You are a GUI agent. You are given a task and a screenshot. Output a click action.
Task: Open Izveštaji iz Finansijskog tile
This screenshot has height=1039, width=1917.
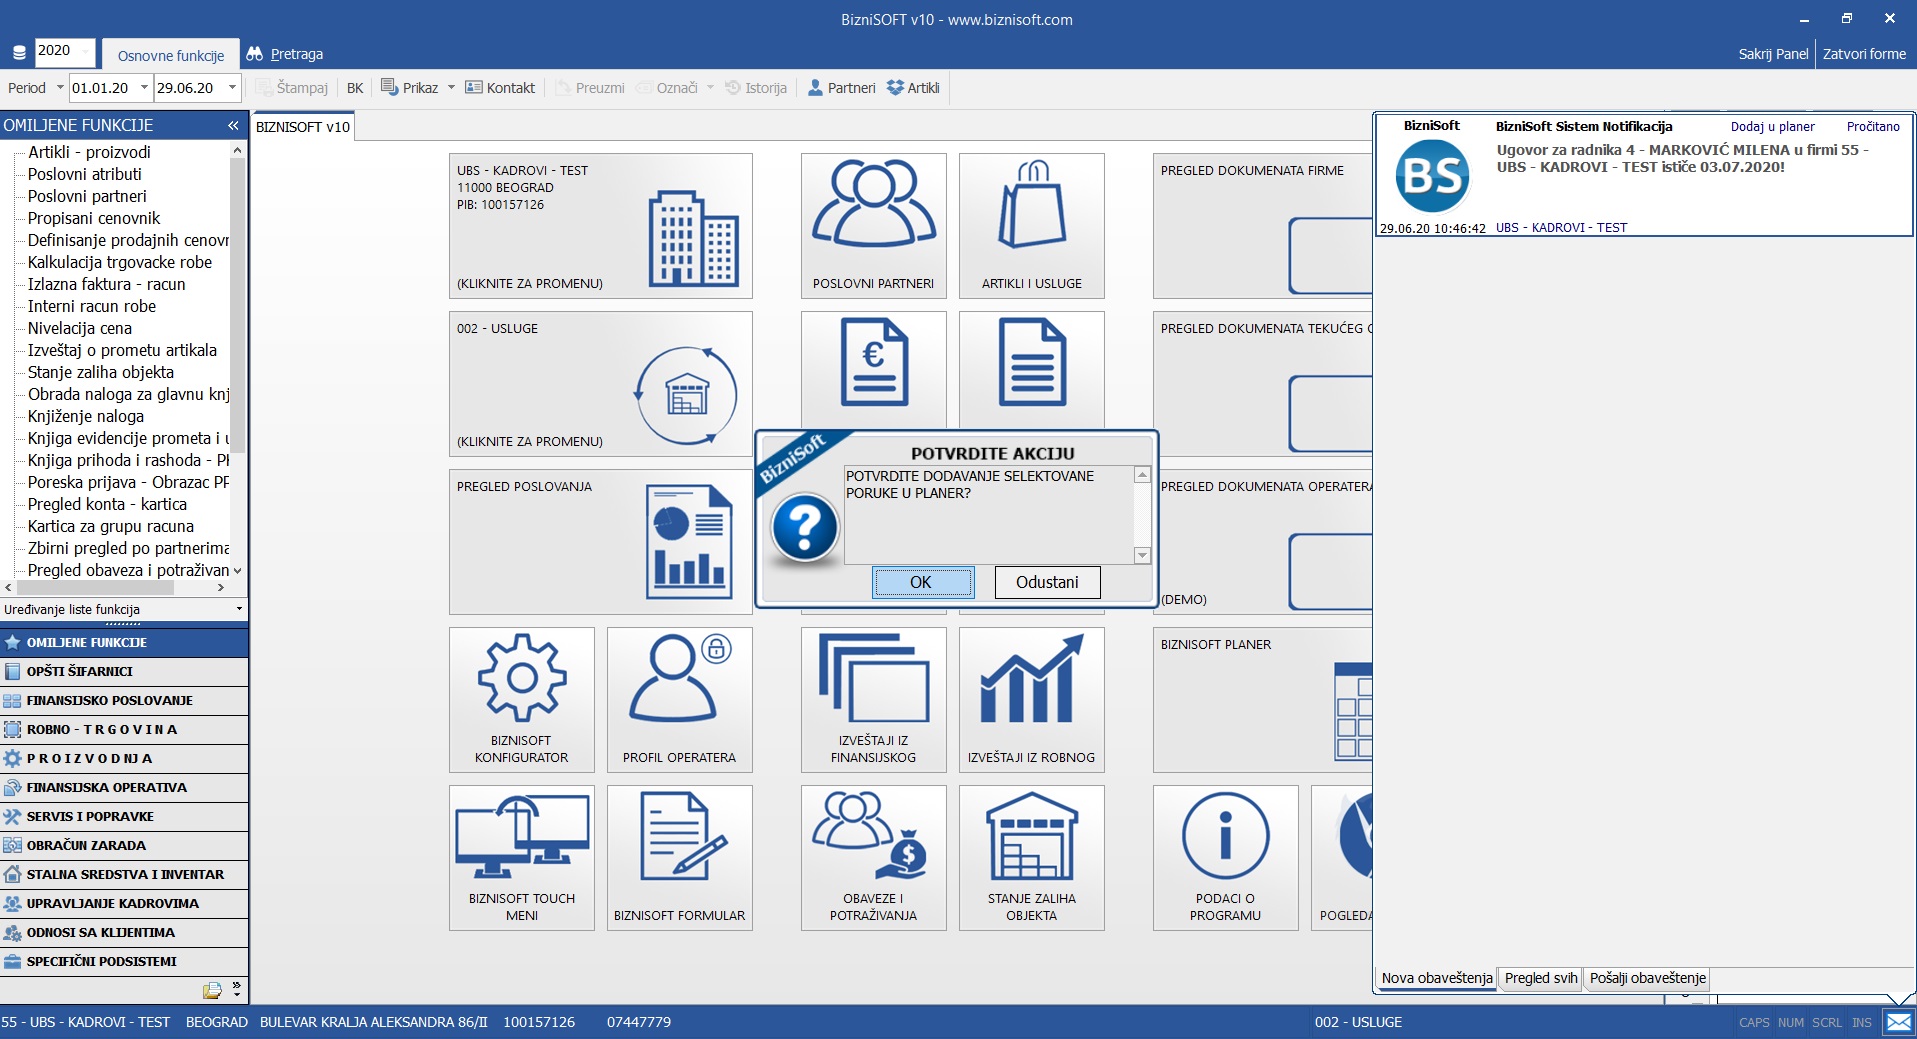[873, 700]
